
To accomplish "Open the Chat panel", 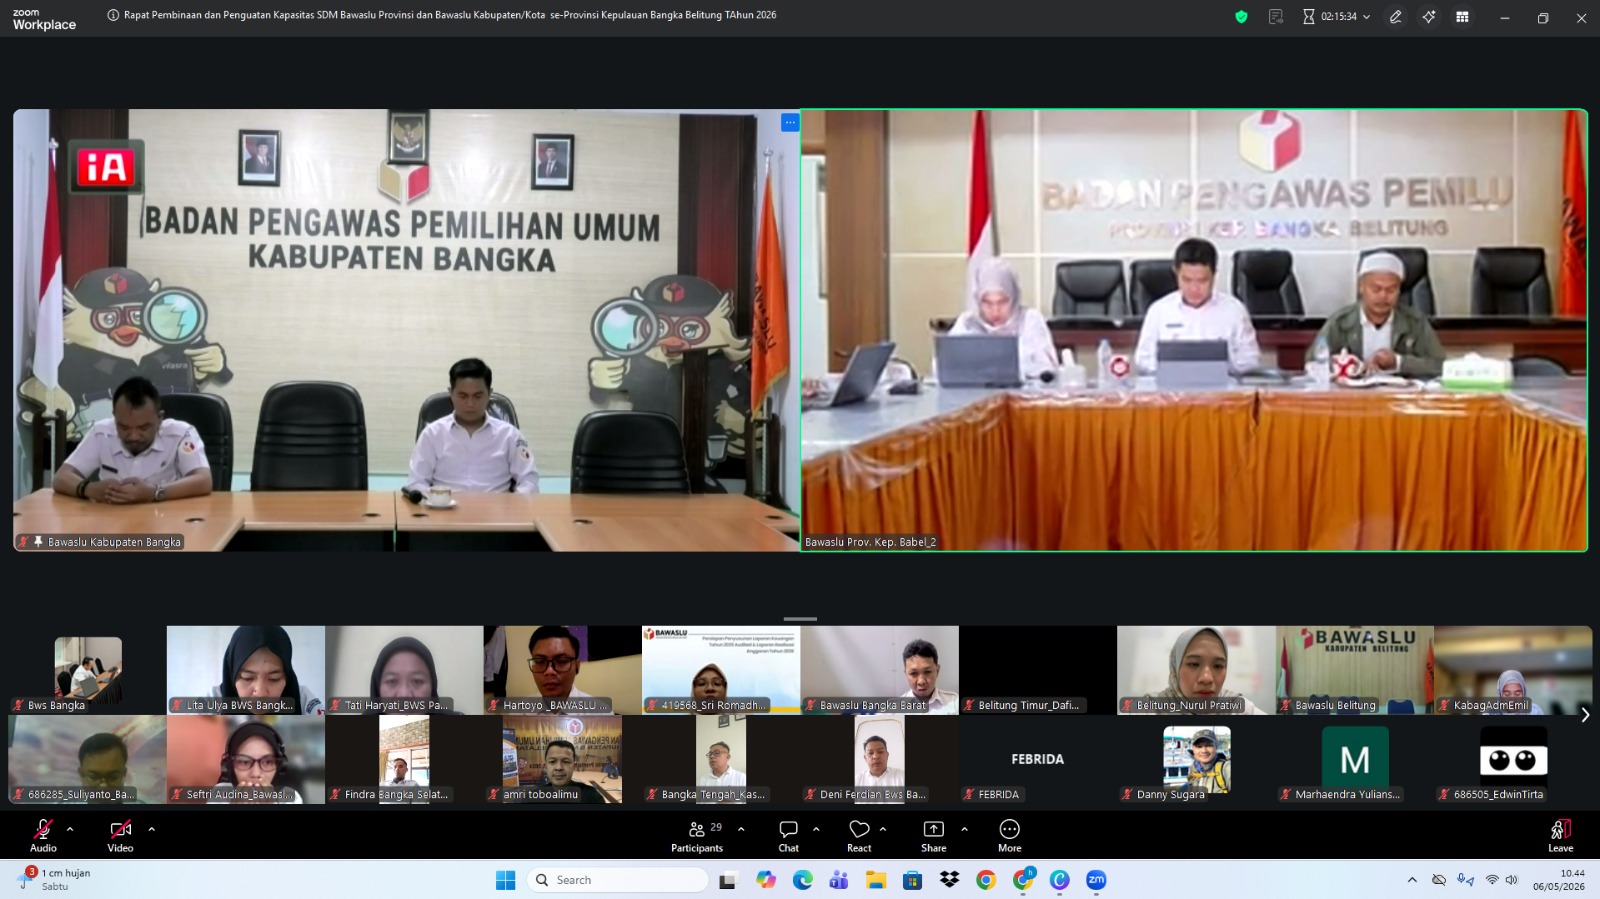I will tap(788, 835).
